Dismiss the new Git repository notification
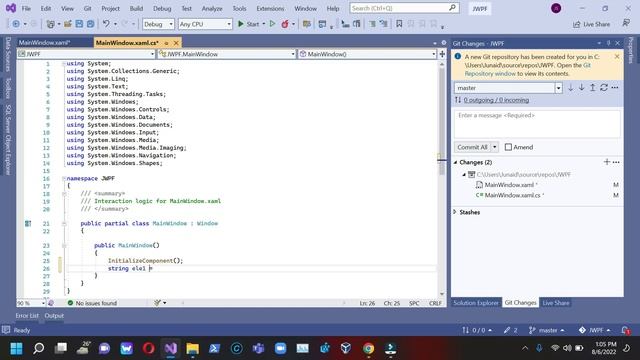The height and width of the screenshot is (360, 640). pos(617,57)
